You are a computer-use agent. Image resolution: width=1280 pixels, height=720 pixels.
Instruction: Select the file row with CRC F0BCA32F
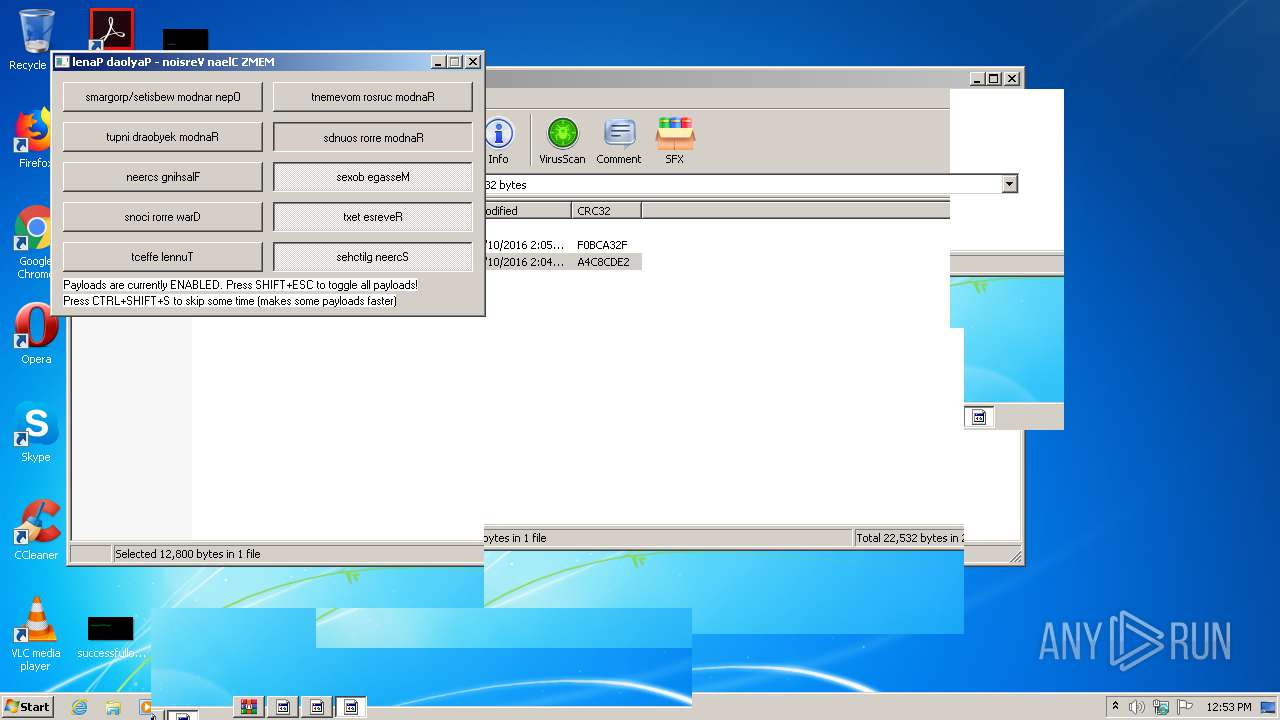click(x=562, y=245)
